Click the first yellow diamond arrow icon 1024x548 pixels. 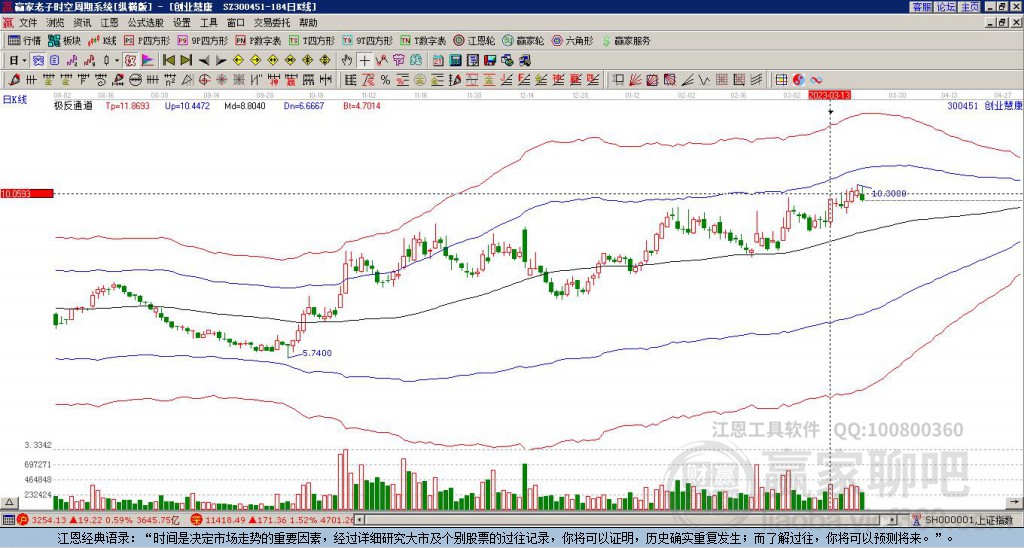(x=238, y=61)
